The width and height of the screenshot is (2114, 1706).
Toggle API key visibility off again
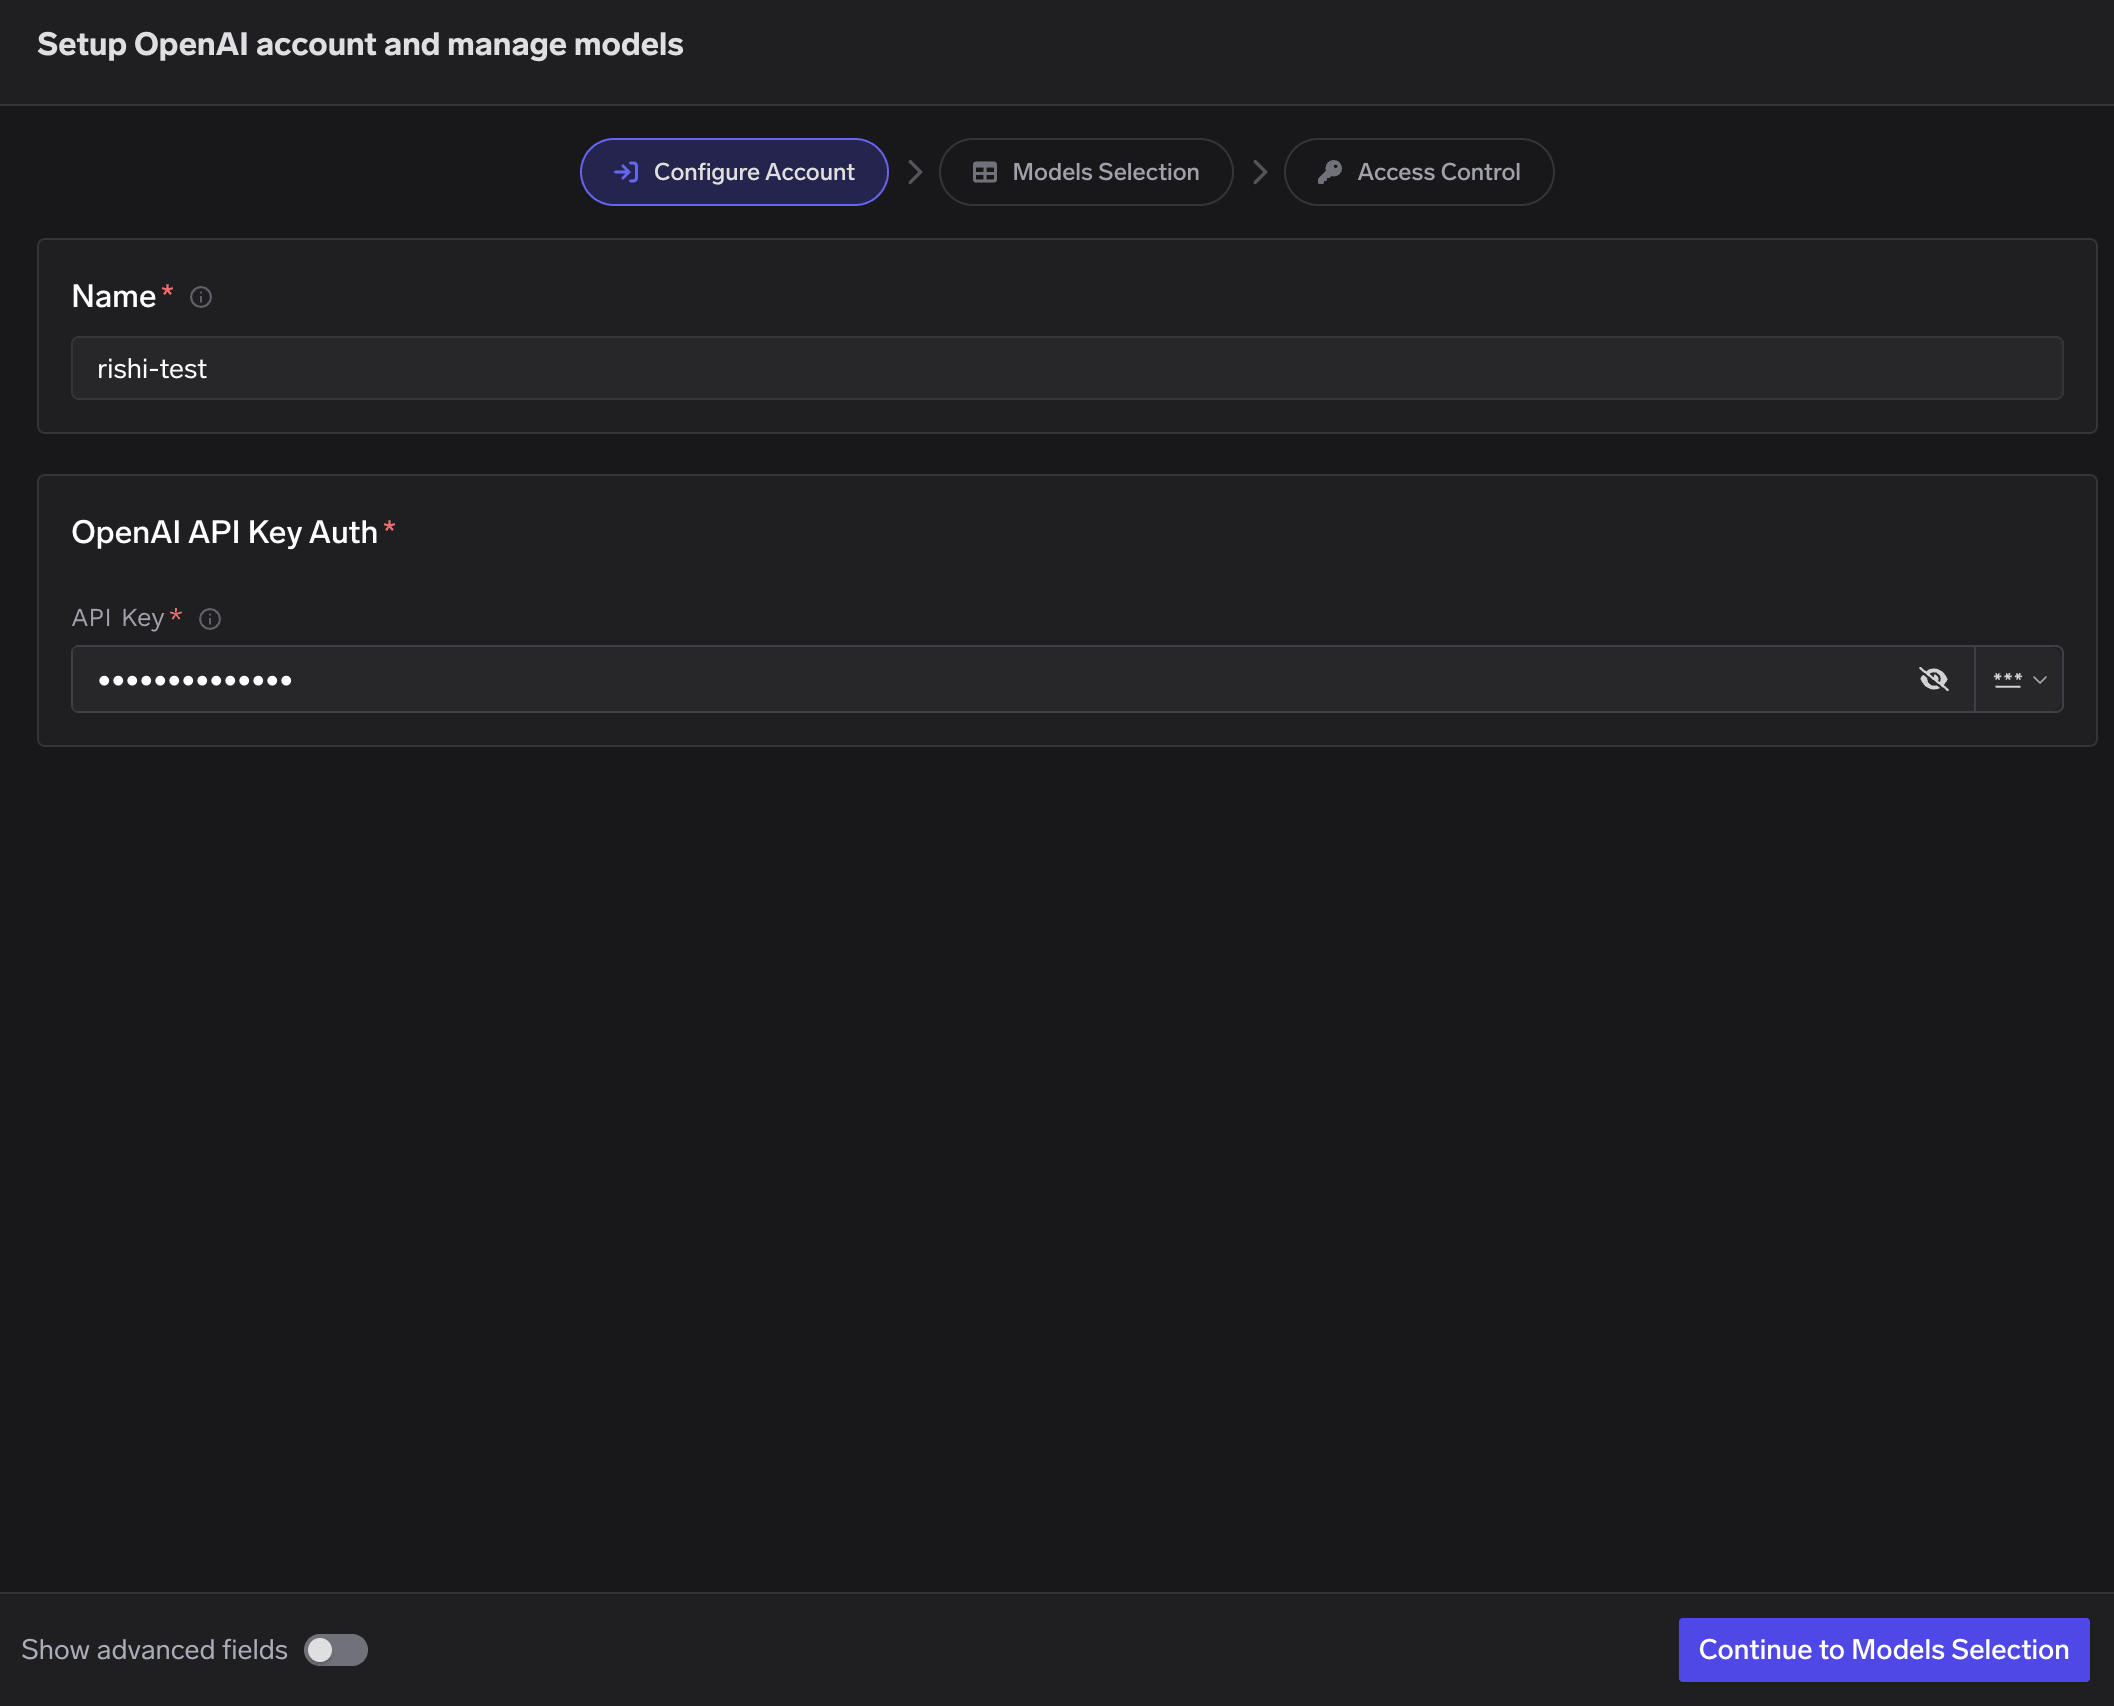point(1936,679)
